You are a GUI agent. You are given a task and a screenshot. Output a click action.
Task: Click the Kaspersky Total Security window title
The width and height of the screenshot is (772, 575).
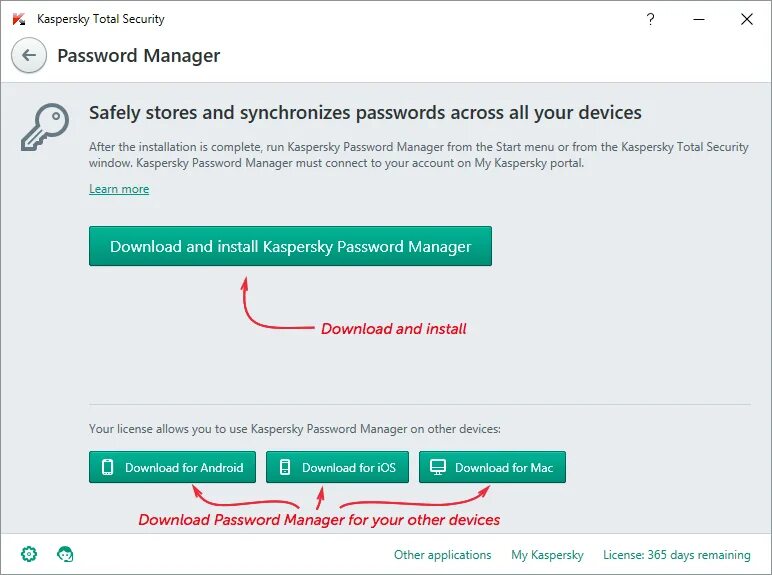(101, 19)
